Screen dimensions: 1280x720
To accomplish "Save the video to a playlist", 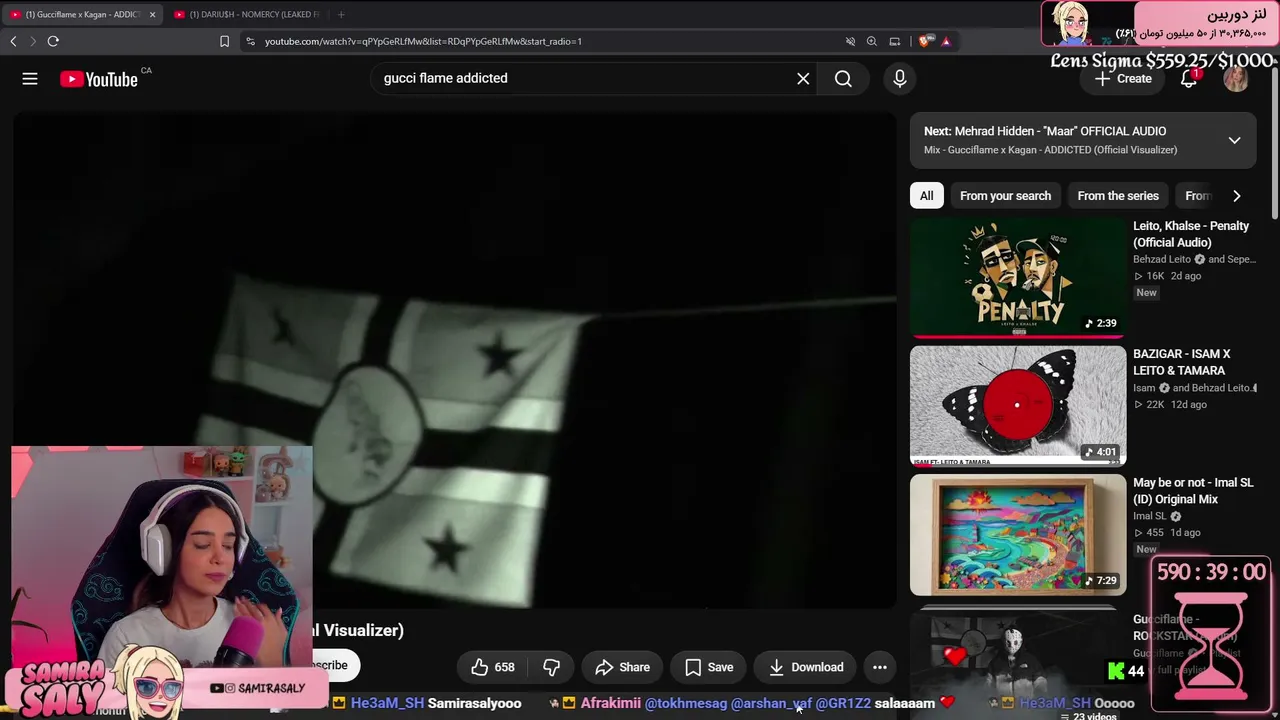I will (709, 667).
